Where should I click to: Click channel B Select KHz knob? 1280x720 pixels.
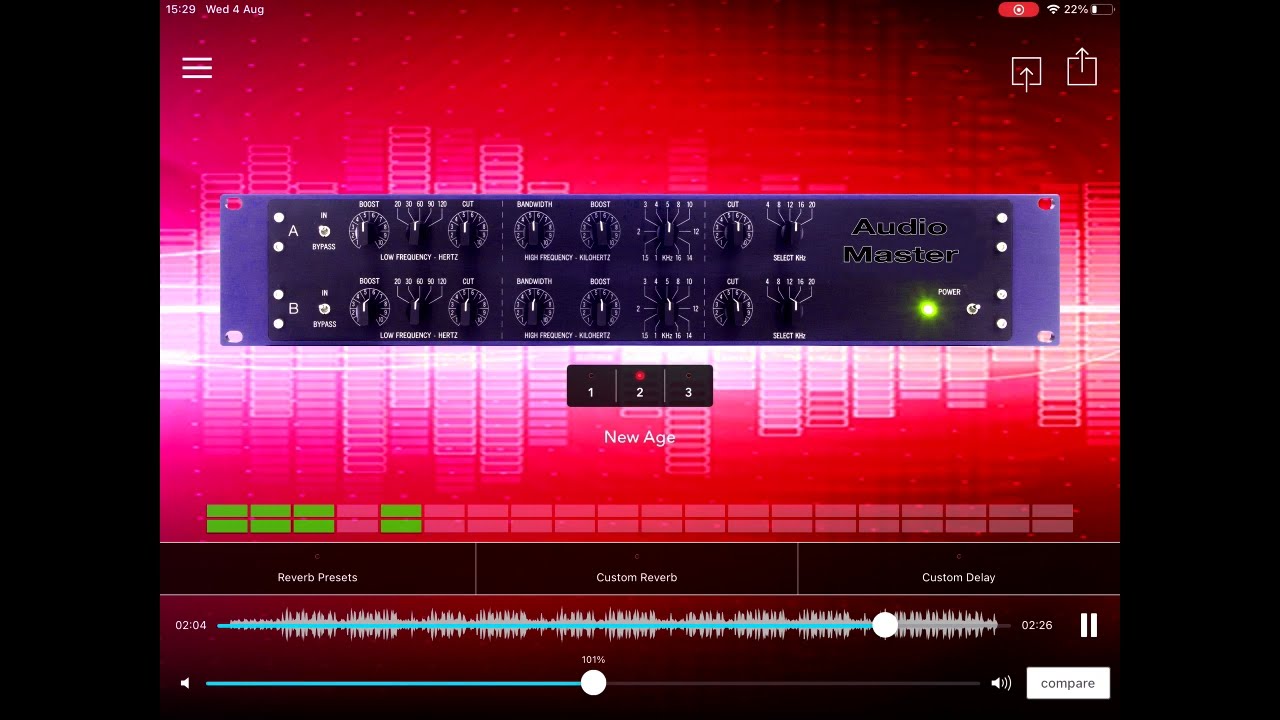[x=790, y=308]
